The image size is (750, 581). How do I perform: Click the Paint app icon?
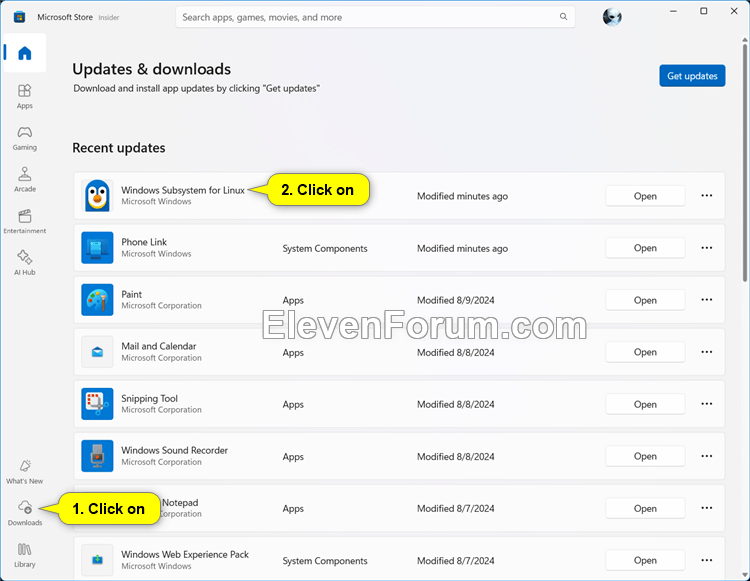(x=97, y=300)
